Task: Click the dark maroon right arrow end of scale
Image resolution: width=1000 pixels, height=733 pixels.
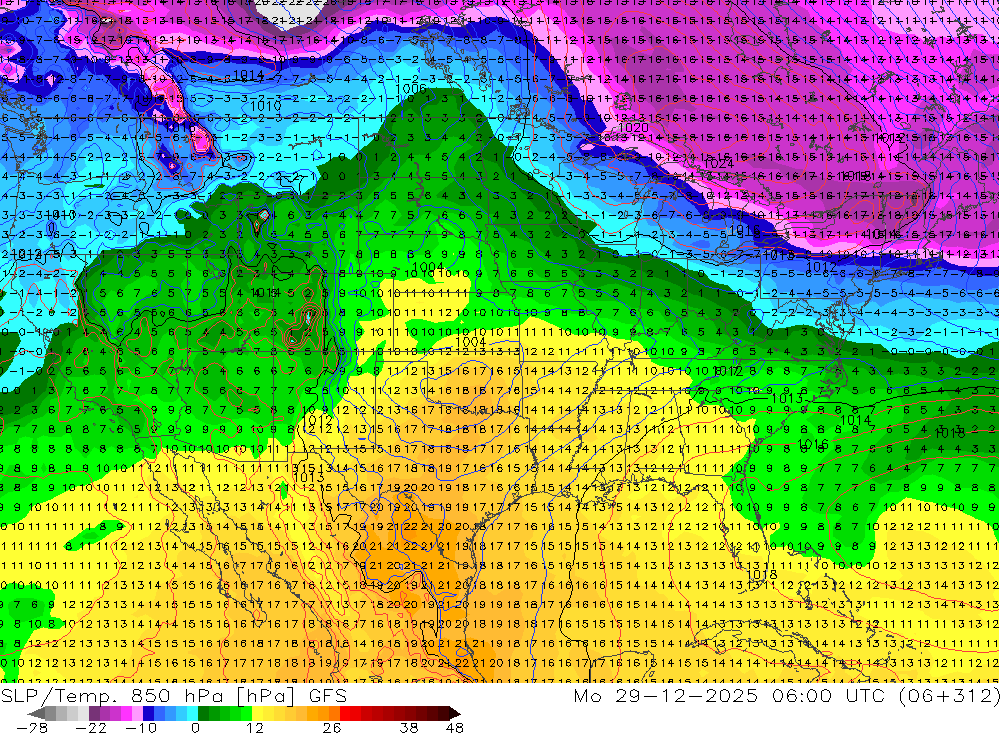Action: coord(455,714)
